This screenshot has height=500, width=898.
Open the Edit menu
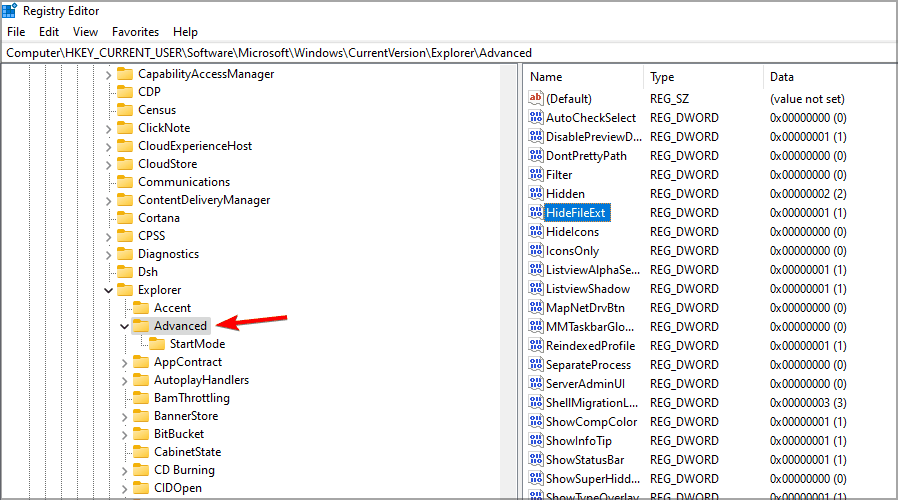point(49,32)
